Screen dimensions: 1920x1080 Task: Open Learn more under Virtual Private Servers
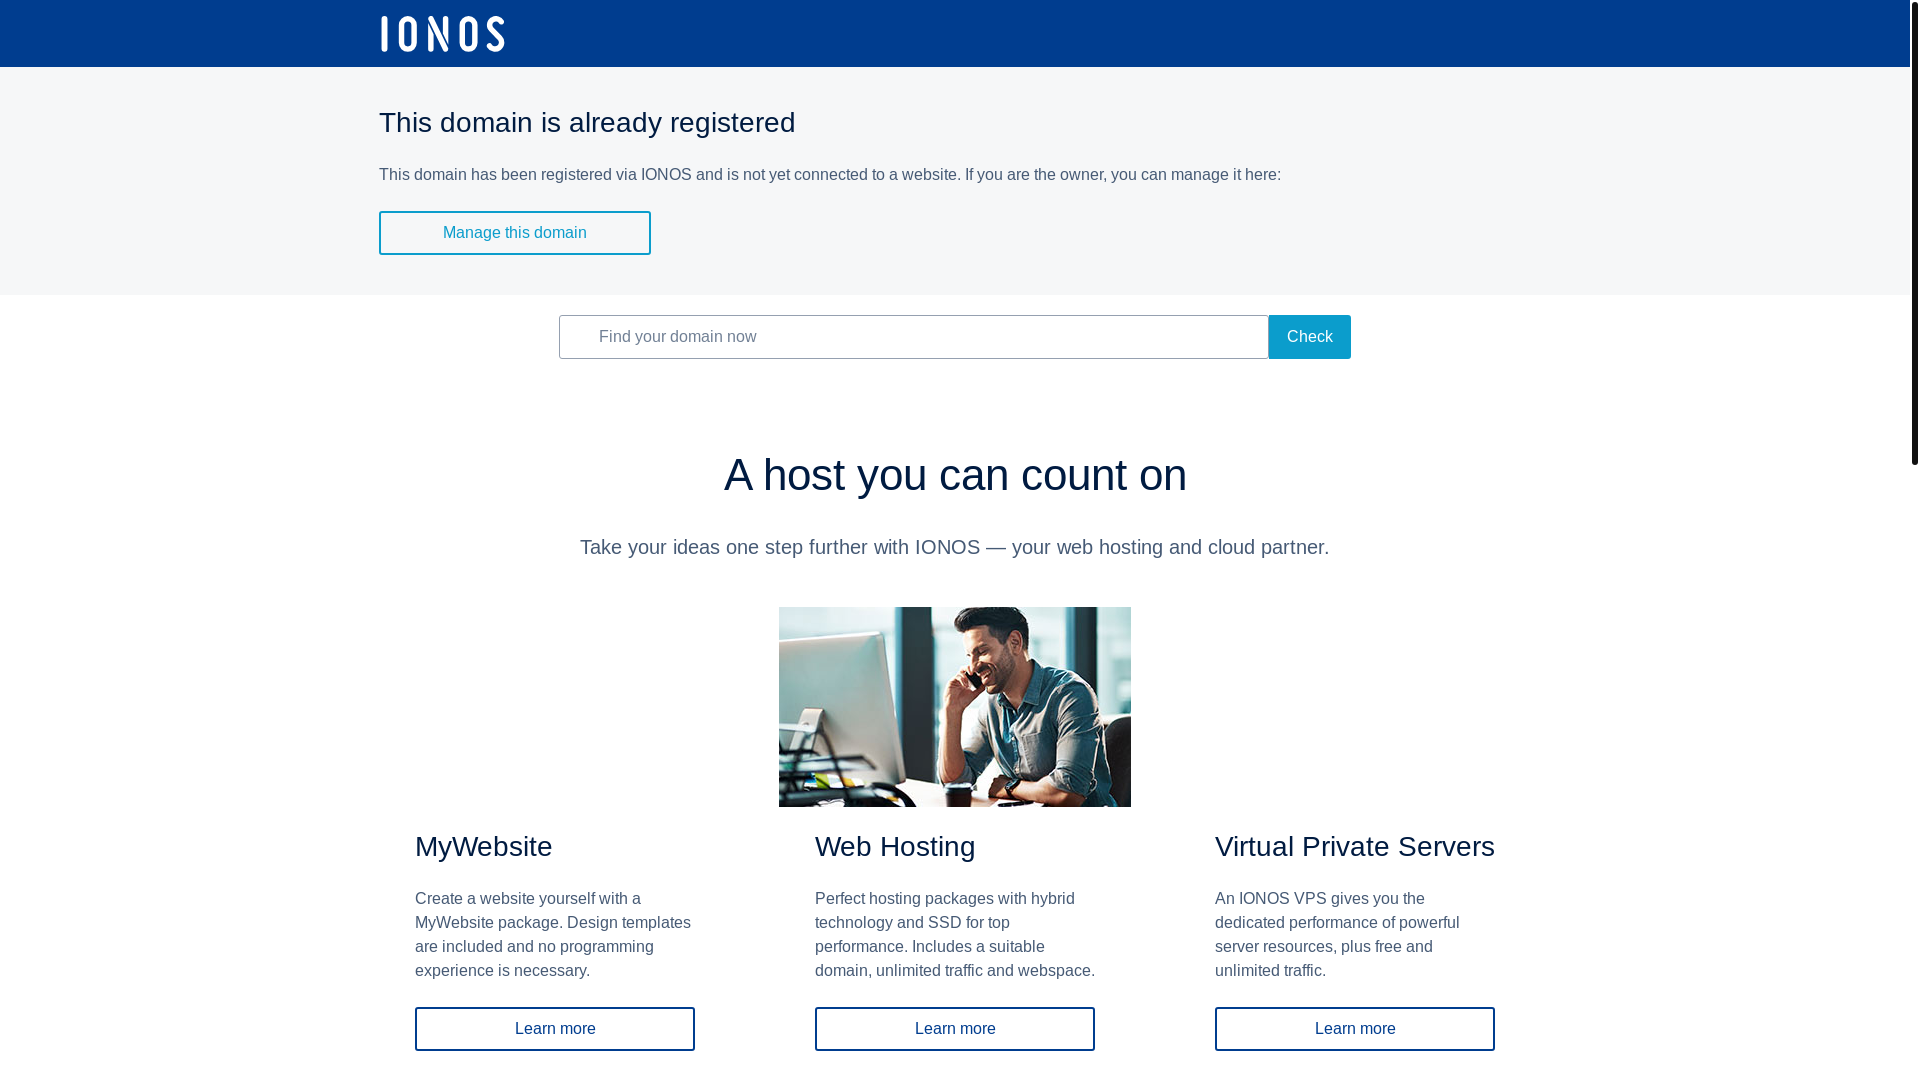tap(1355, 1029)
